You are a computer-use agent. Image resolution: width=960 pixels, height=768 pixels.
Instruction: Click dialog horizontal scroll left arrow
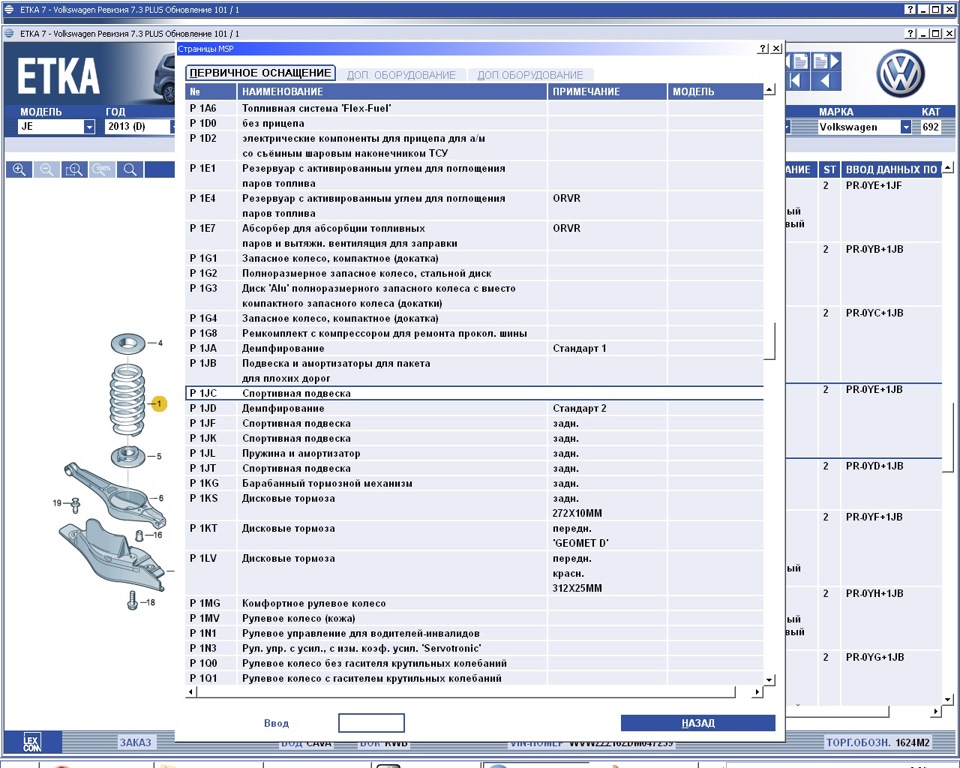(x=191, y=691)
